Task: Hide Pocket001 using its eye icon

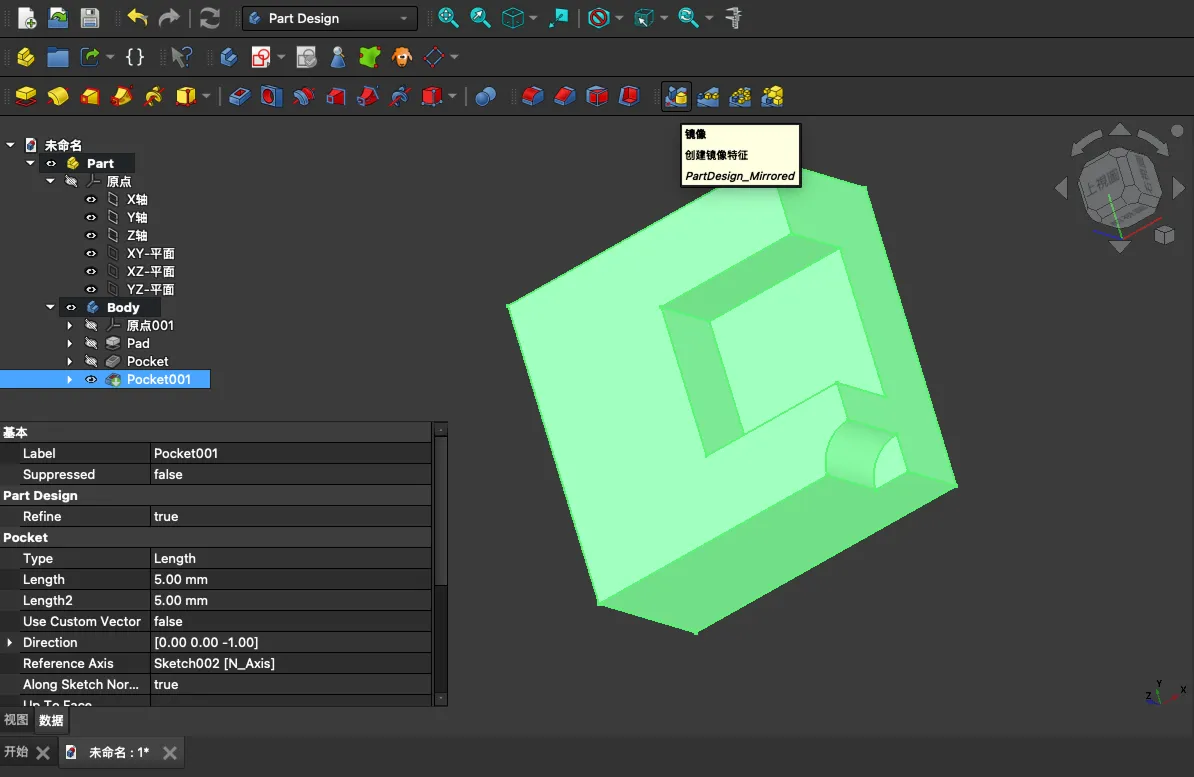Action: coord(91,380)
